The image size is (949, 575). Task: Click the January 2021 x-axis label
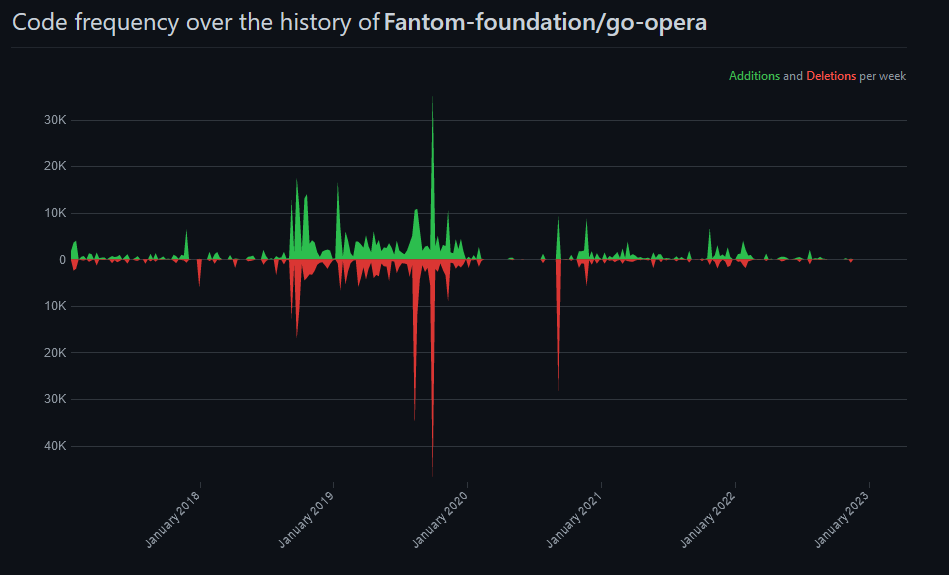click(574, 520)
